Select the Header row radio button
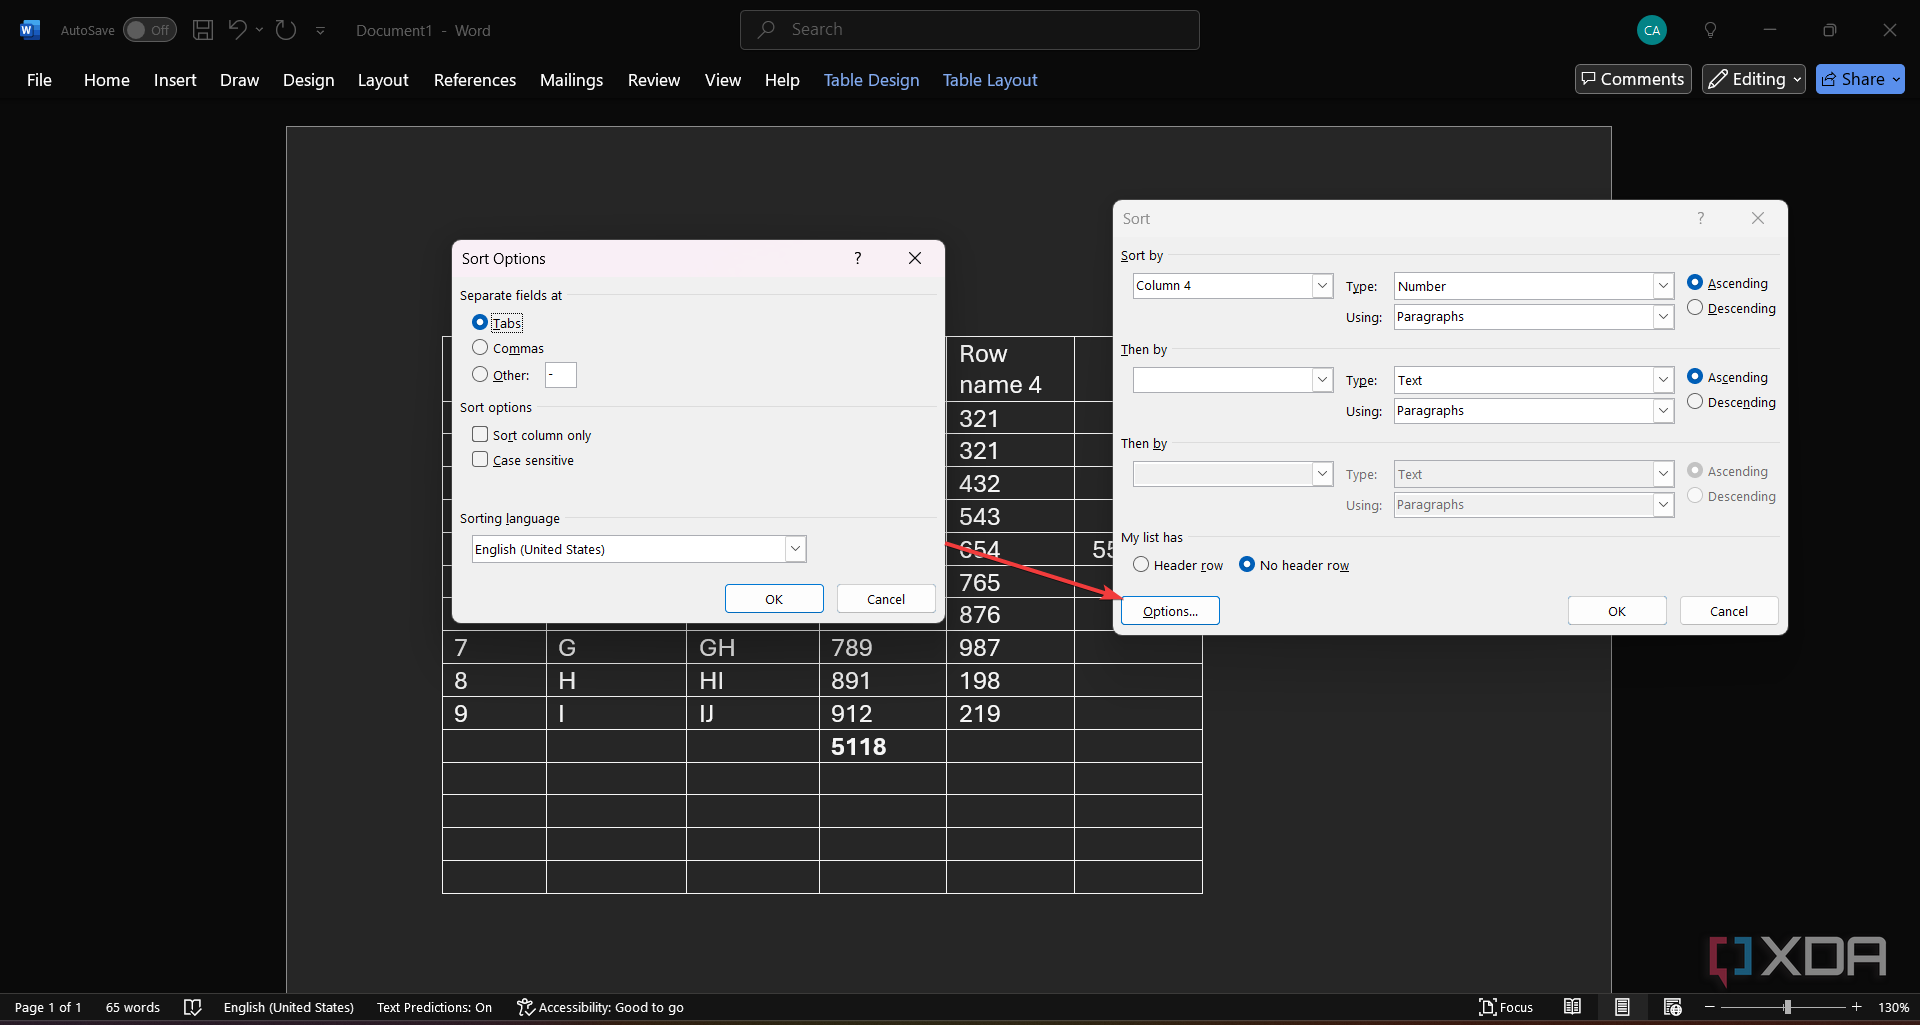Viewport: 1920px width, 1025px height. (1141, 565)
